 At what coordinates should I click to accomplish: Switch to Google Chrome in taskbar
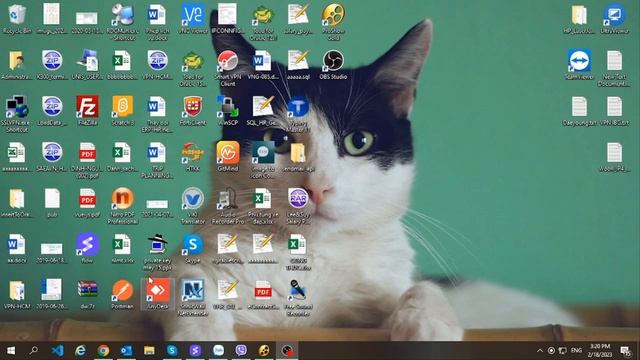click(x=103, y=350)
